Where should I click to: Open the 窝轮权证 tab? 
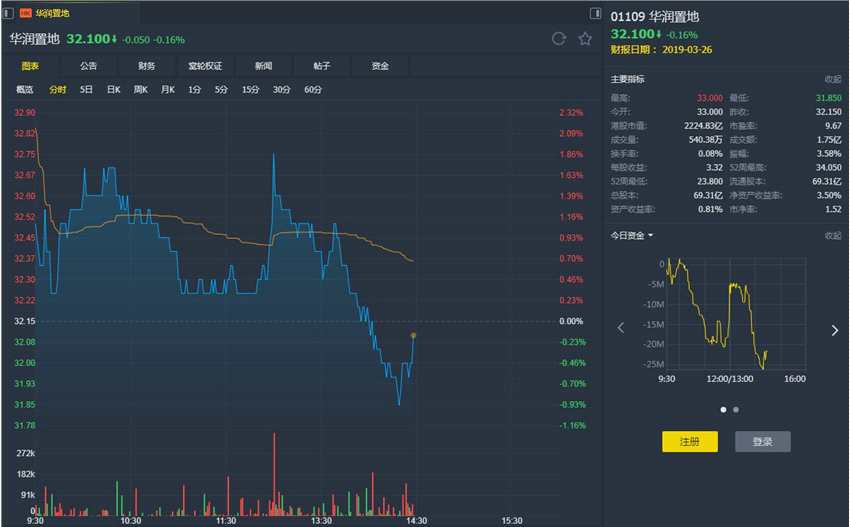(x=205, y=66)
